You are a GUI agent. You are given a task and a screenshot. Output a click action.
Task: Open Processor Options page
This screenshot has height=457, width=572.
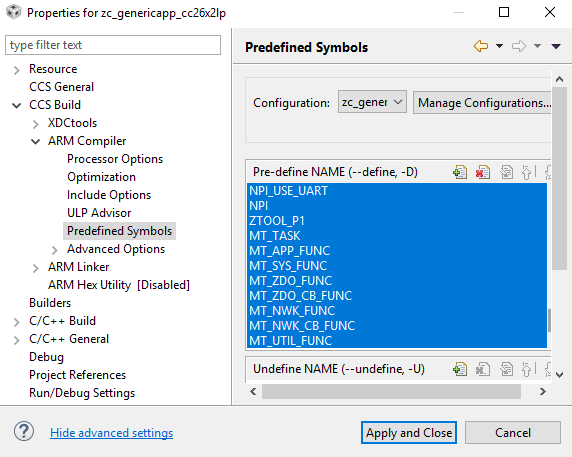point(115,159)
